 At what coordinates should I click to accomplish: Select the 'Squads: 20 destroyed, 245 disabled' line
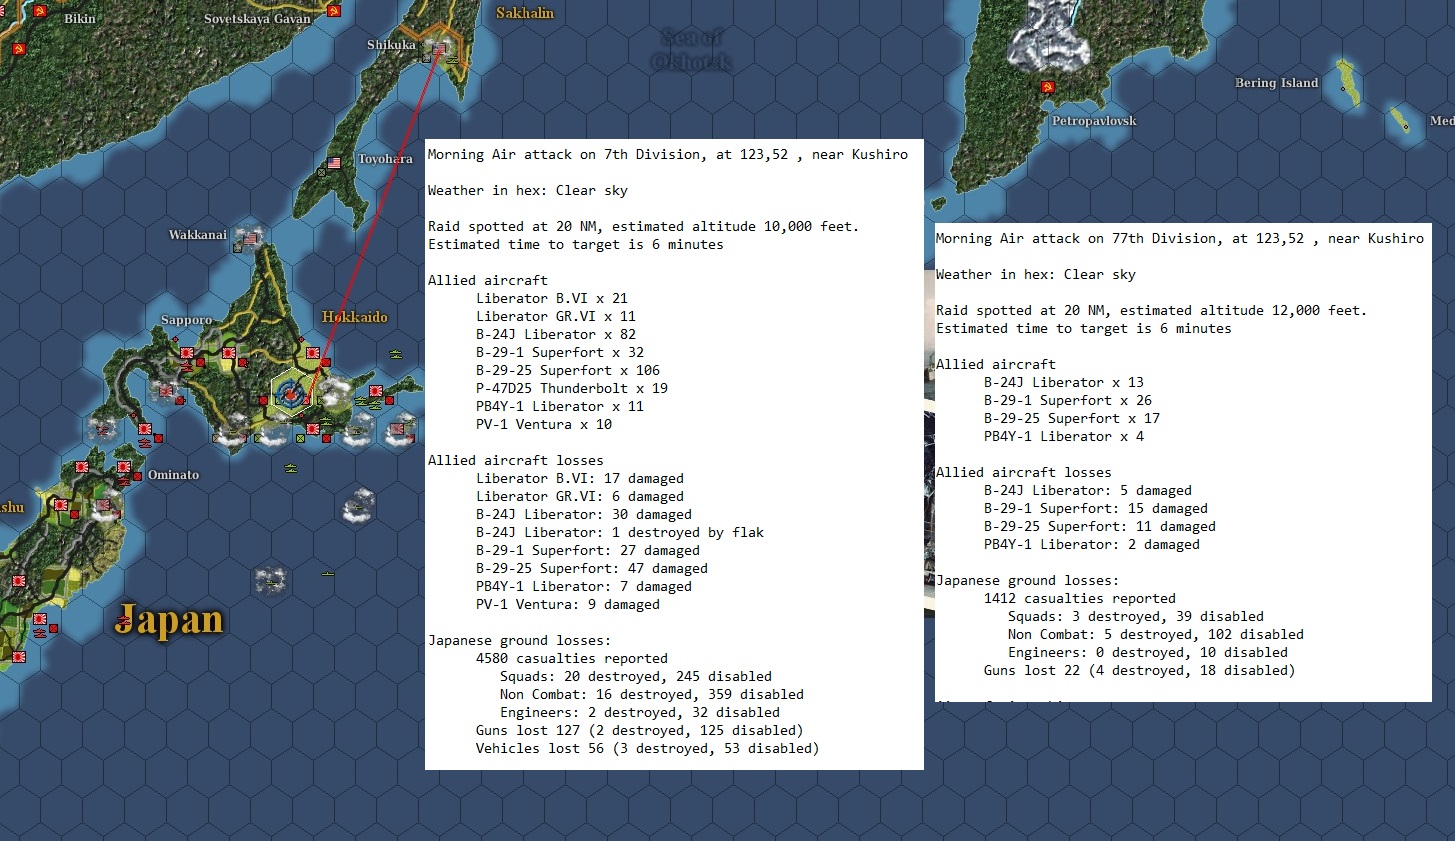tap(636, 676)
